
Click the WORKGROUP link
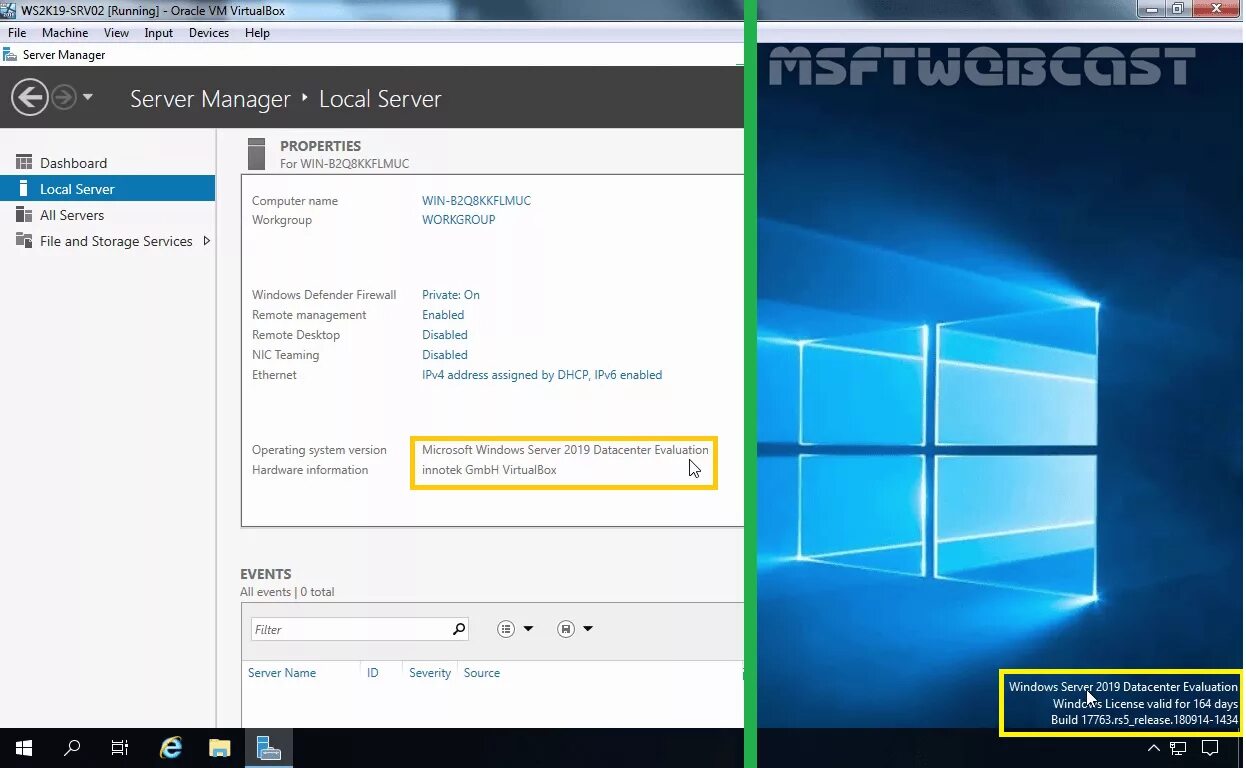tap(458, 220)
